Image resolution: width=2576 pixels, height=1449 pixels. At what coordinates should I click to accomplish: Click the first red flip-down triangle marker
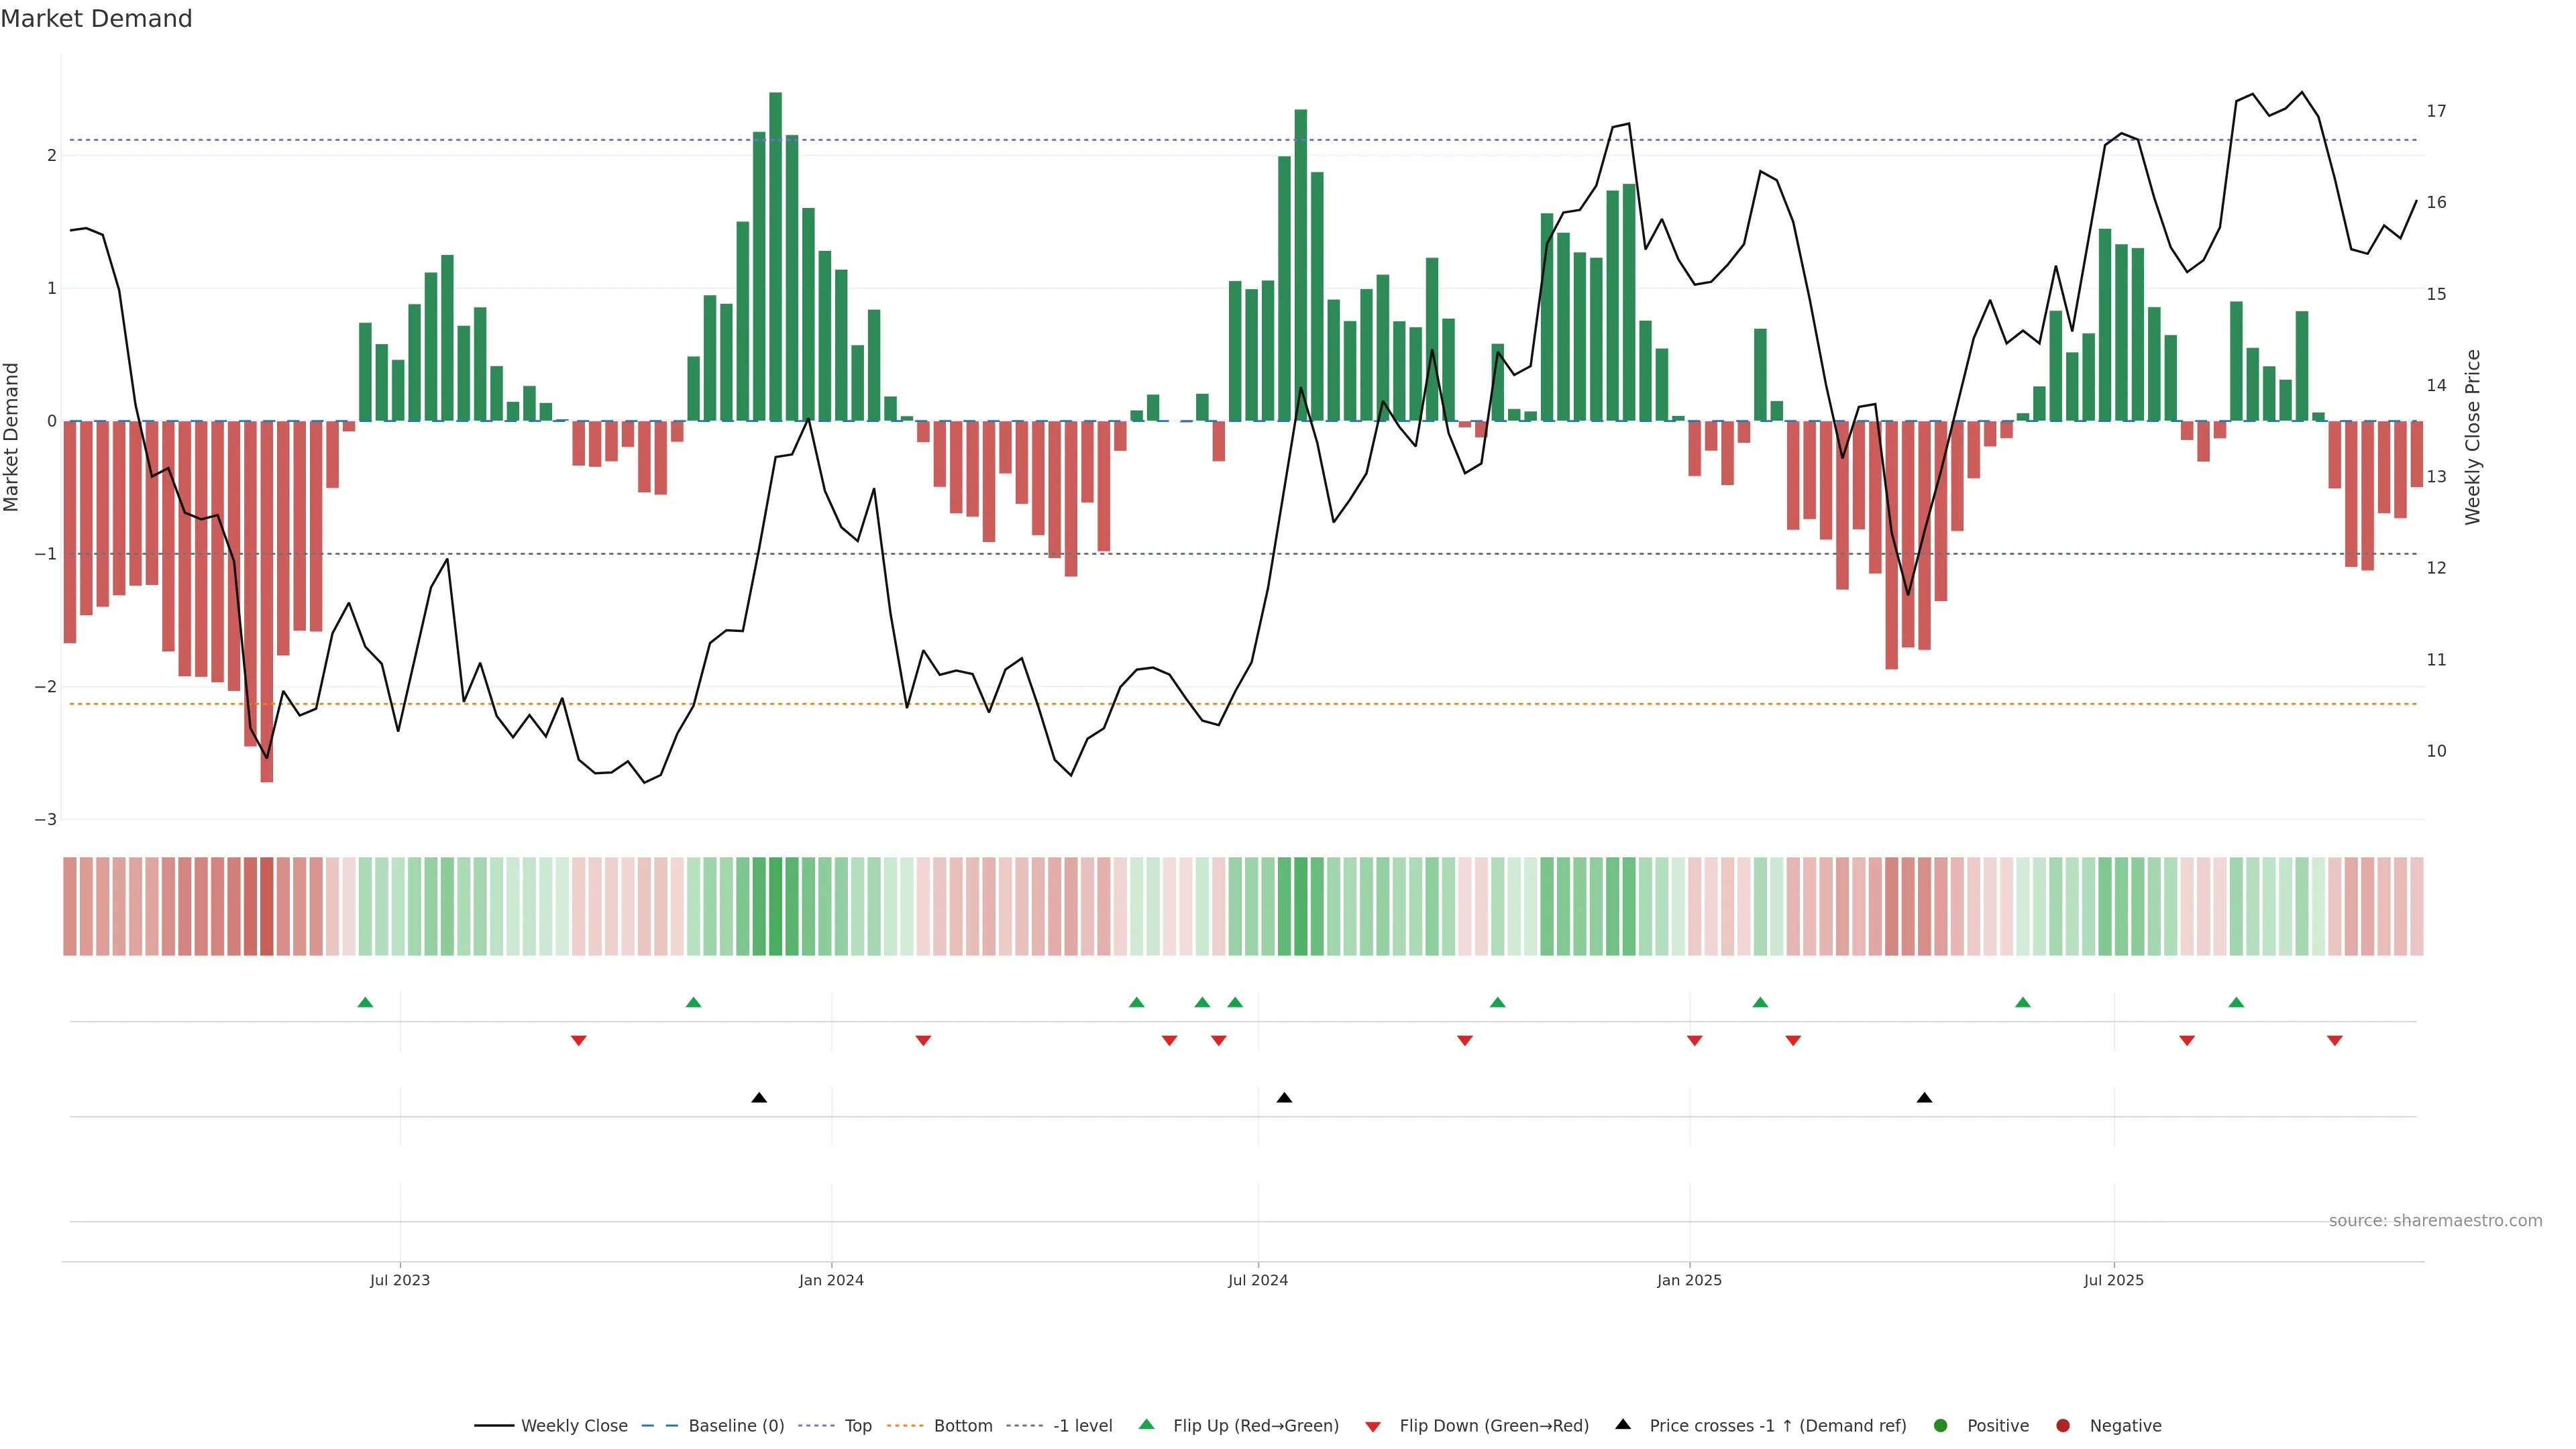578,1041
